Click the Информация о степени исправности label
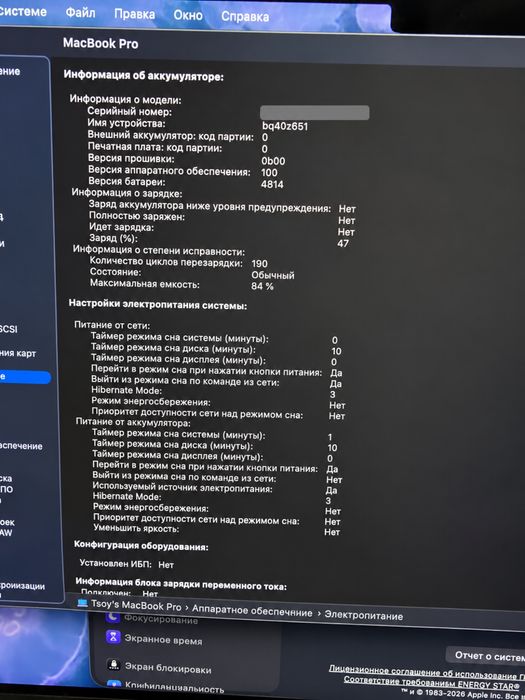 coord(159,250)
